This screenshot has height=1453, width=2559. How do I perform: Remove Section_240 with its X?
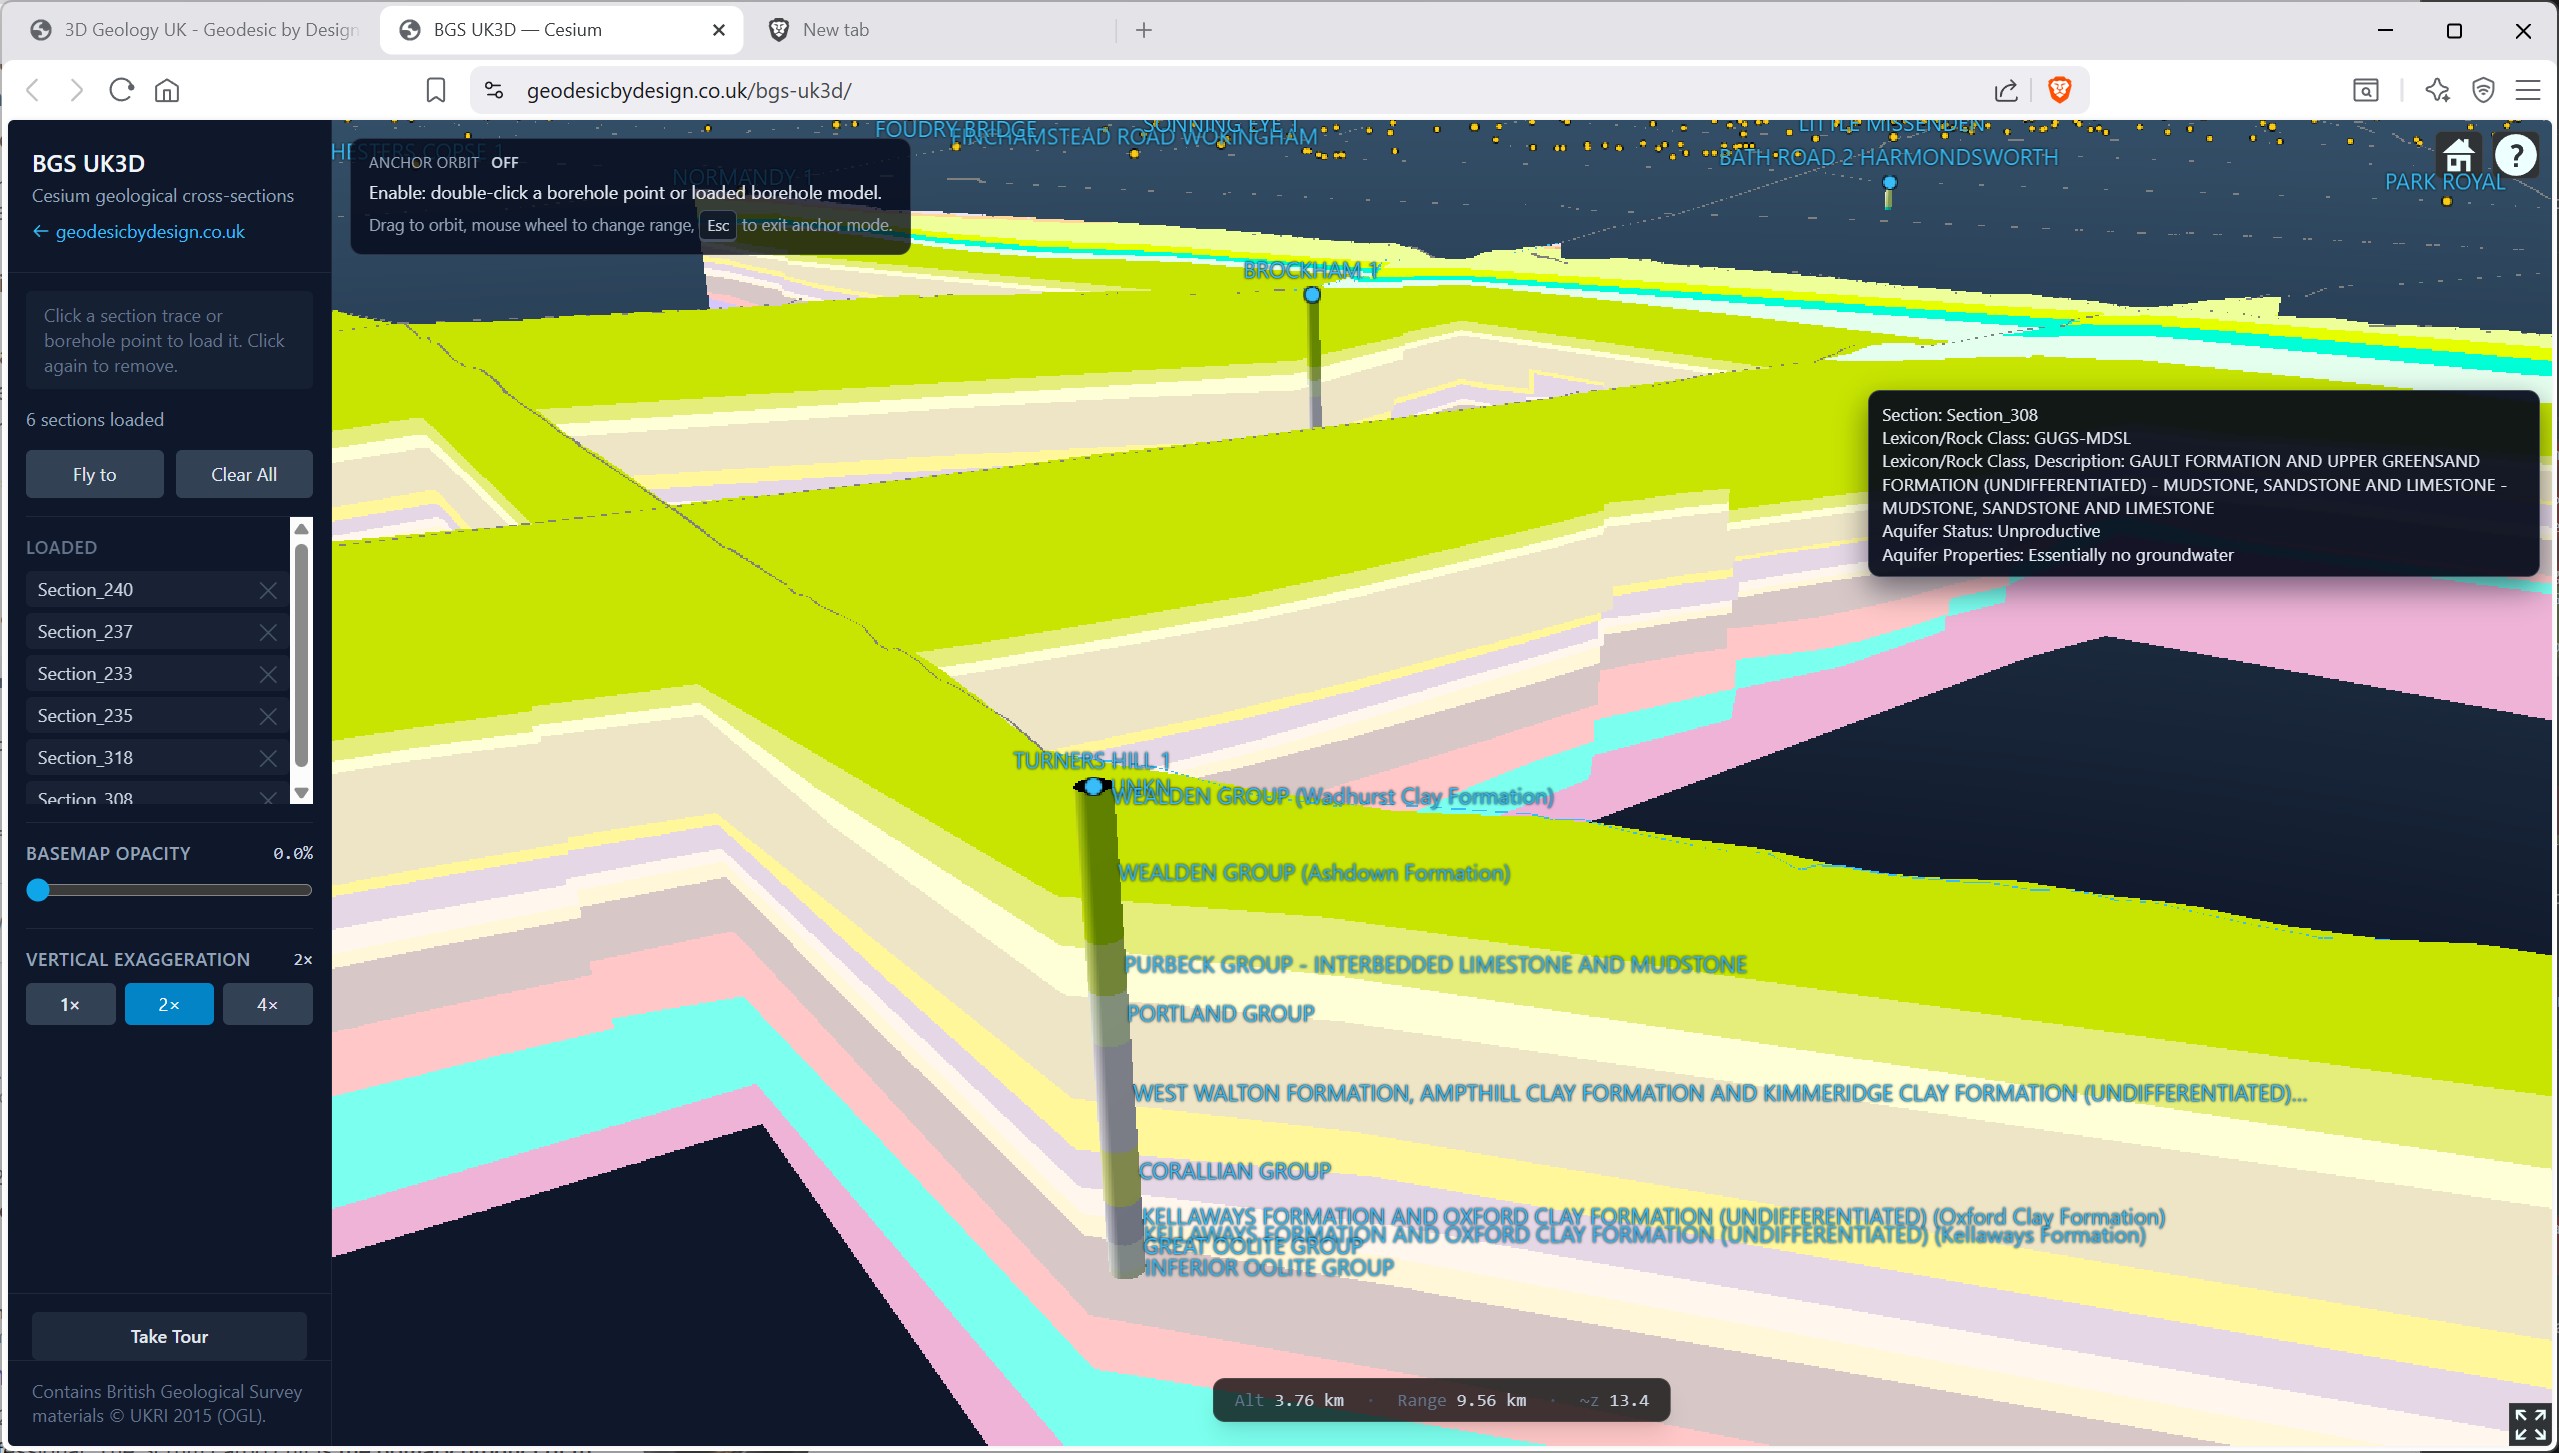tap(268, 590)
